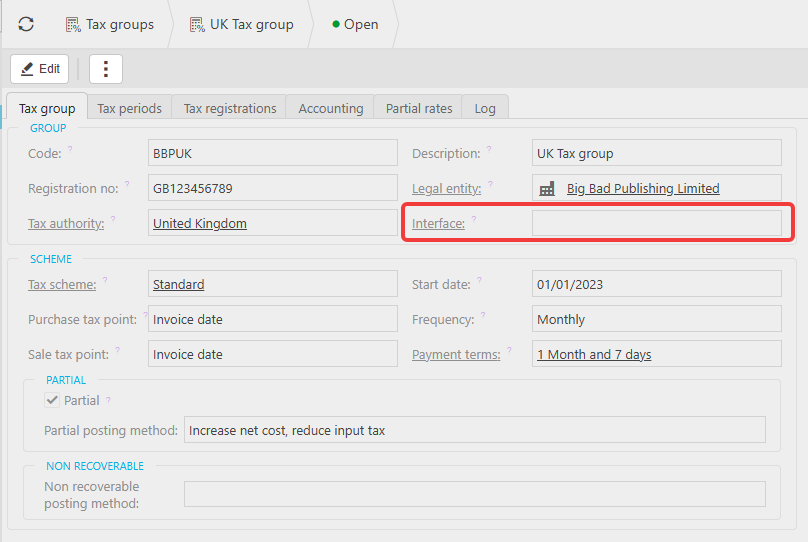Click help mark next to Description

point(489,148)
